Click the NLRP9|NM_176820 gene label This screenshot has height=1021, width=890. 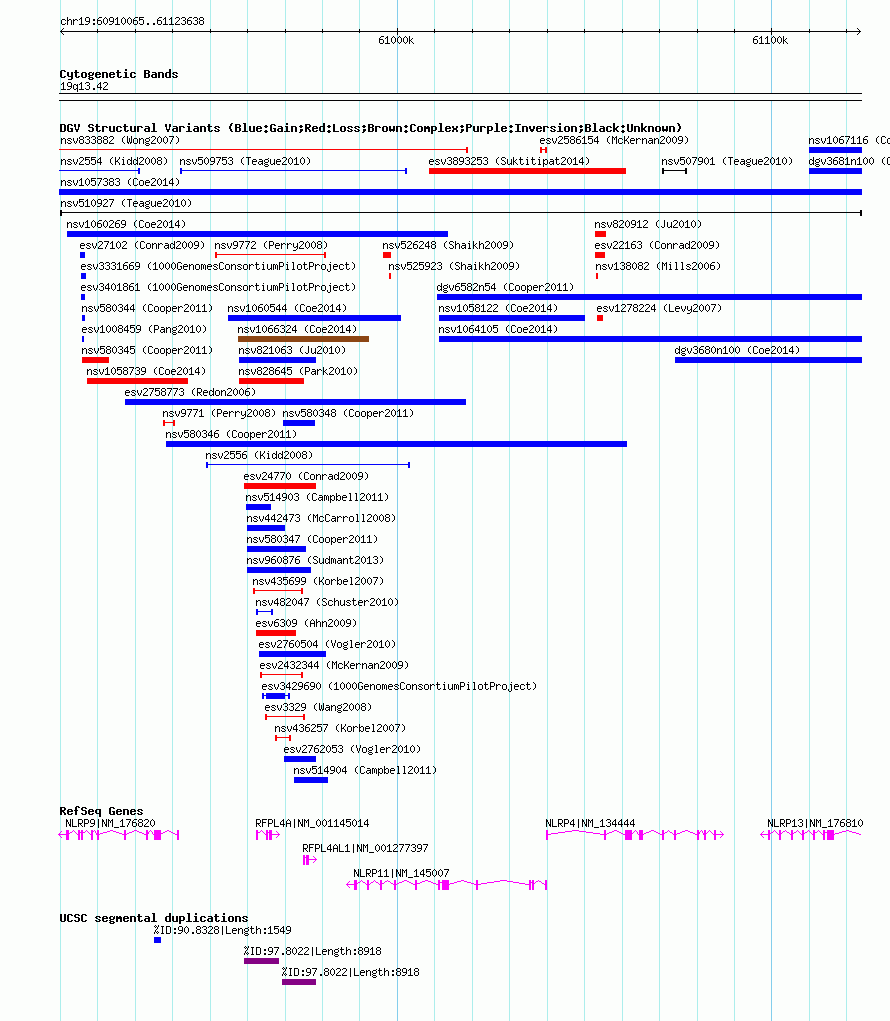(x=110, y=823)
